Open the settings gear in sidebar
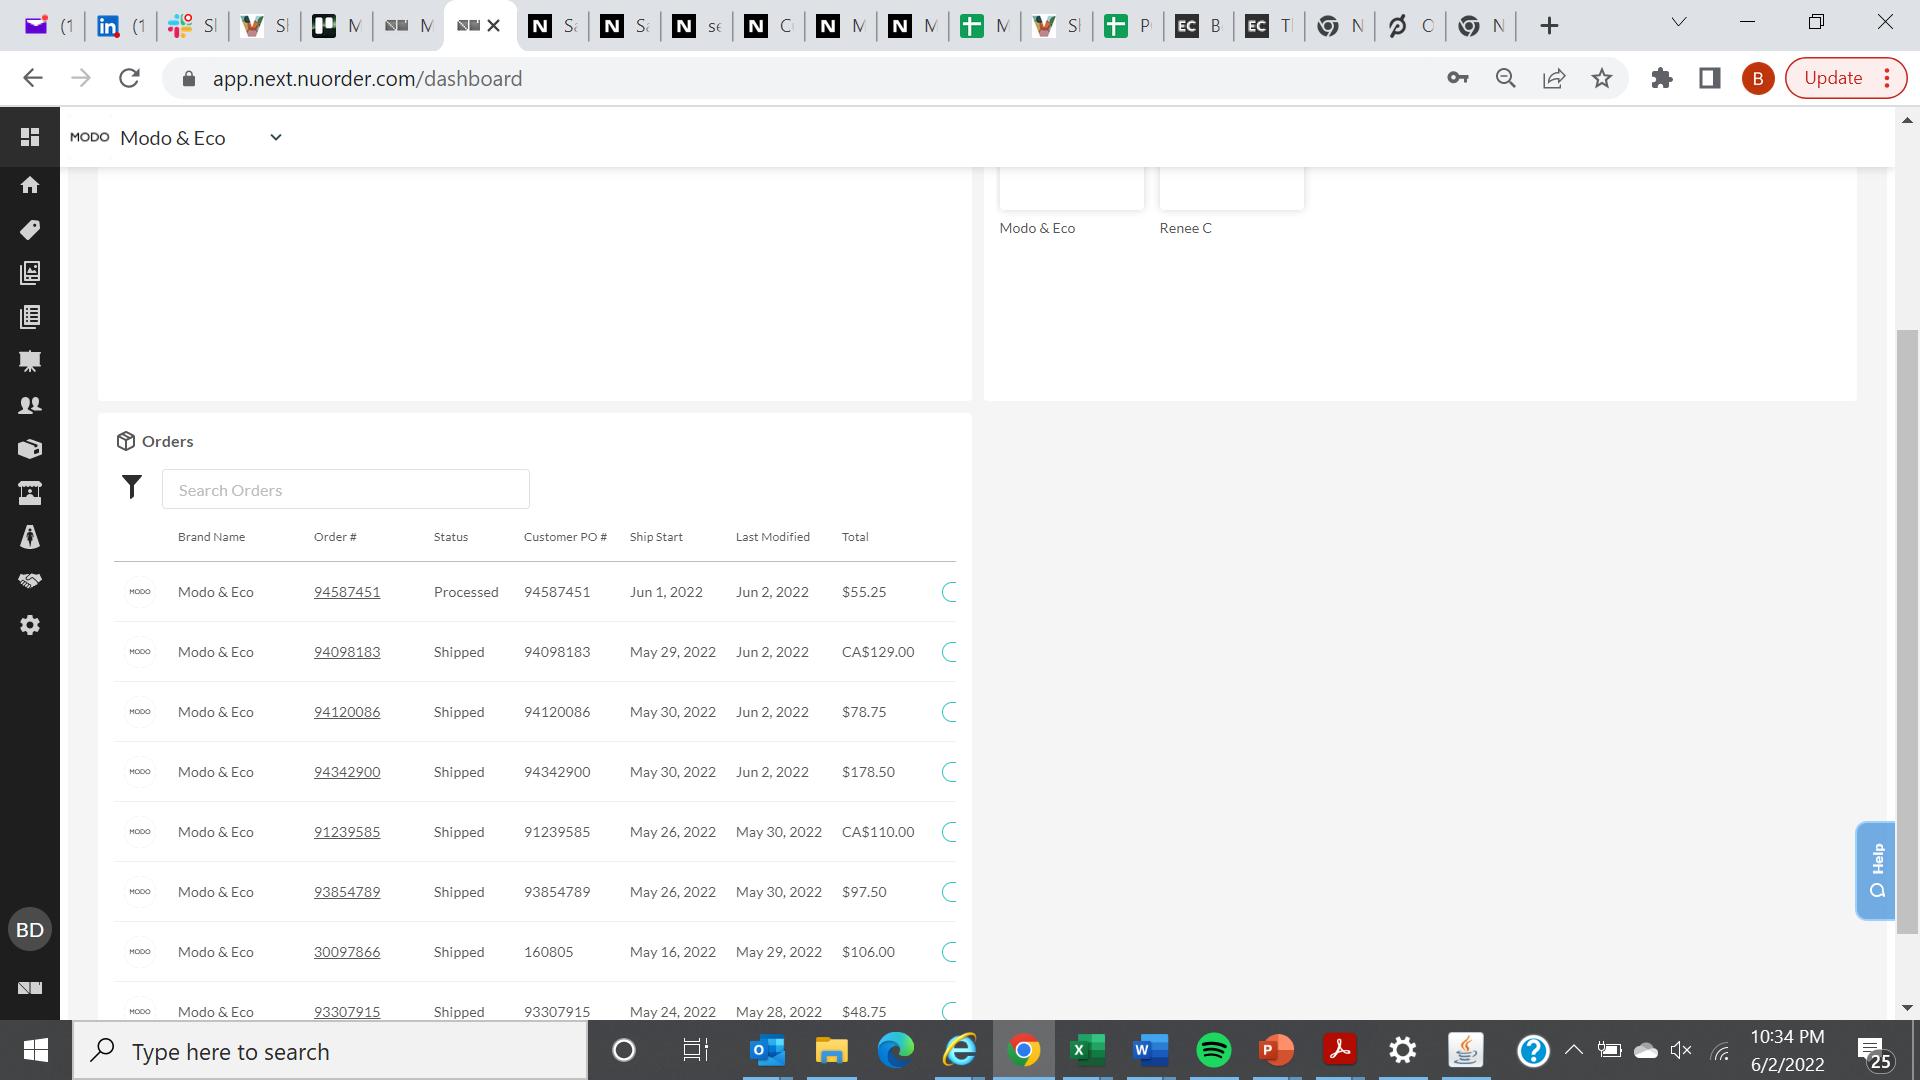1920x1080 pixels. 30,625
